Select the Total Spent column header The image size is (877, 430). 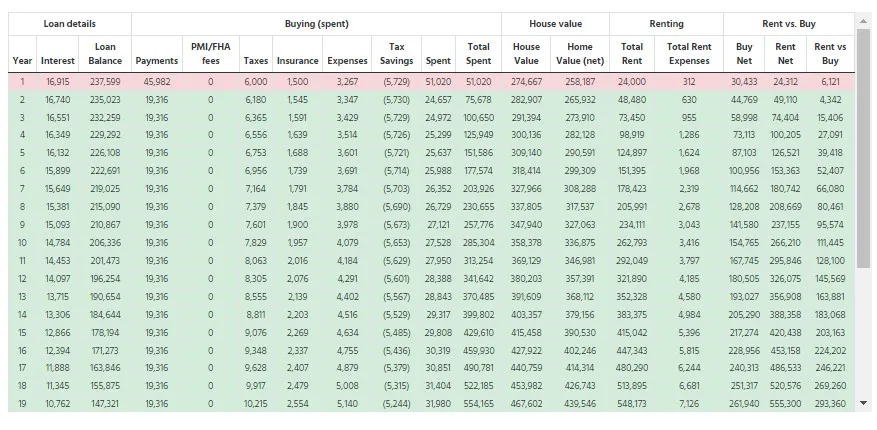click(x=478, y=54)
